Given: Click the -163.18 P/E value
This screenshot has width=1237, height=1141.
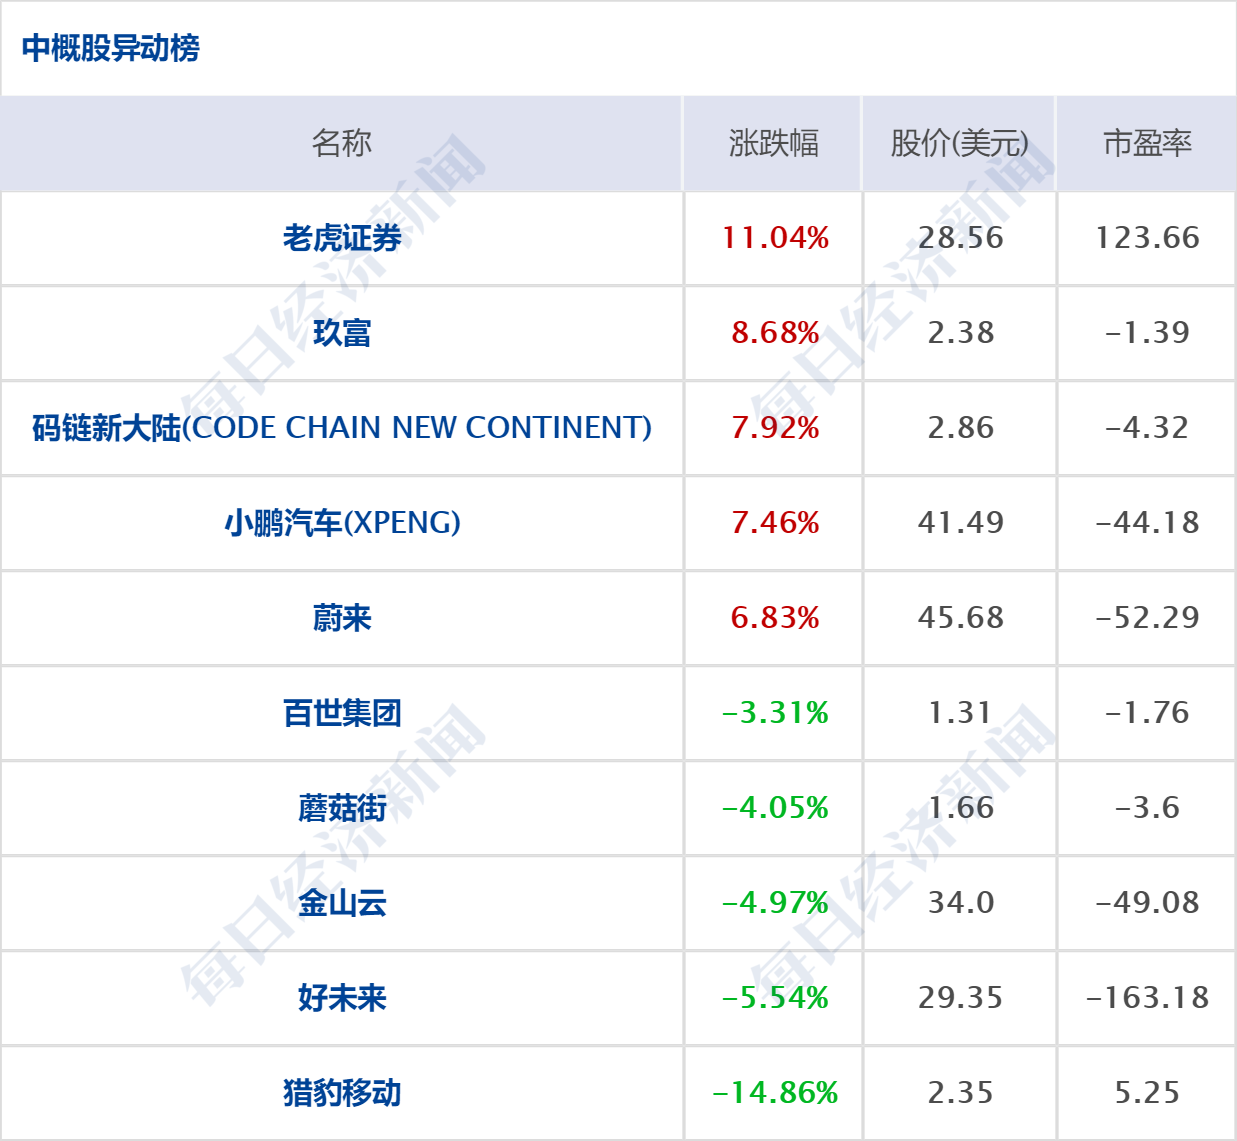Looking at the screenshot, I should [x=1147, y=998].
